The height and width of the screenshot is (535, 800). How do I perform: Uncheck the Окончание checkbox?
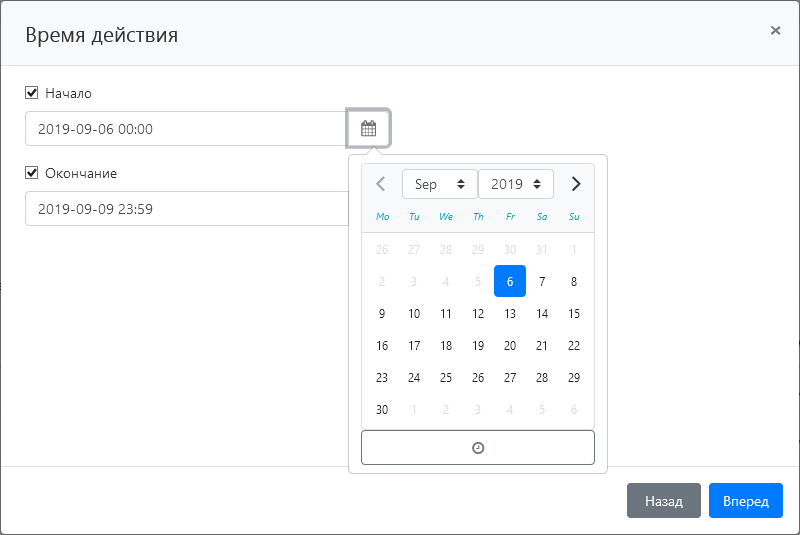point(32,173)
